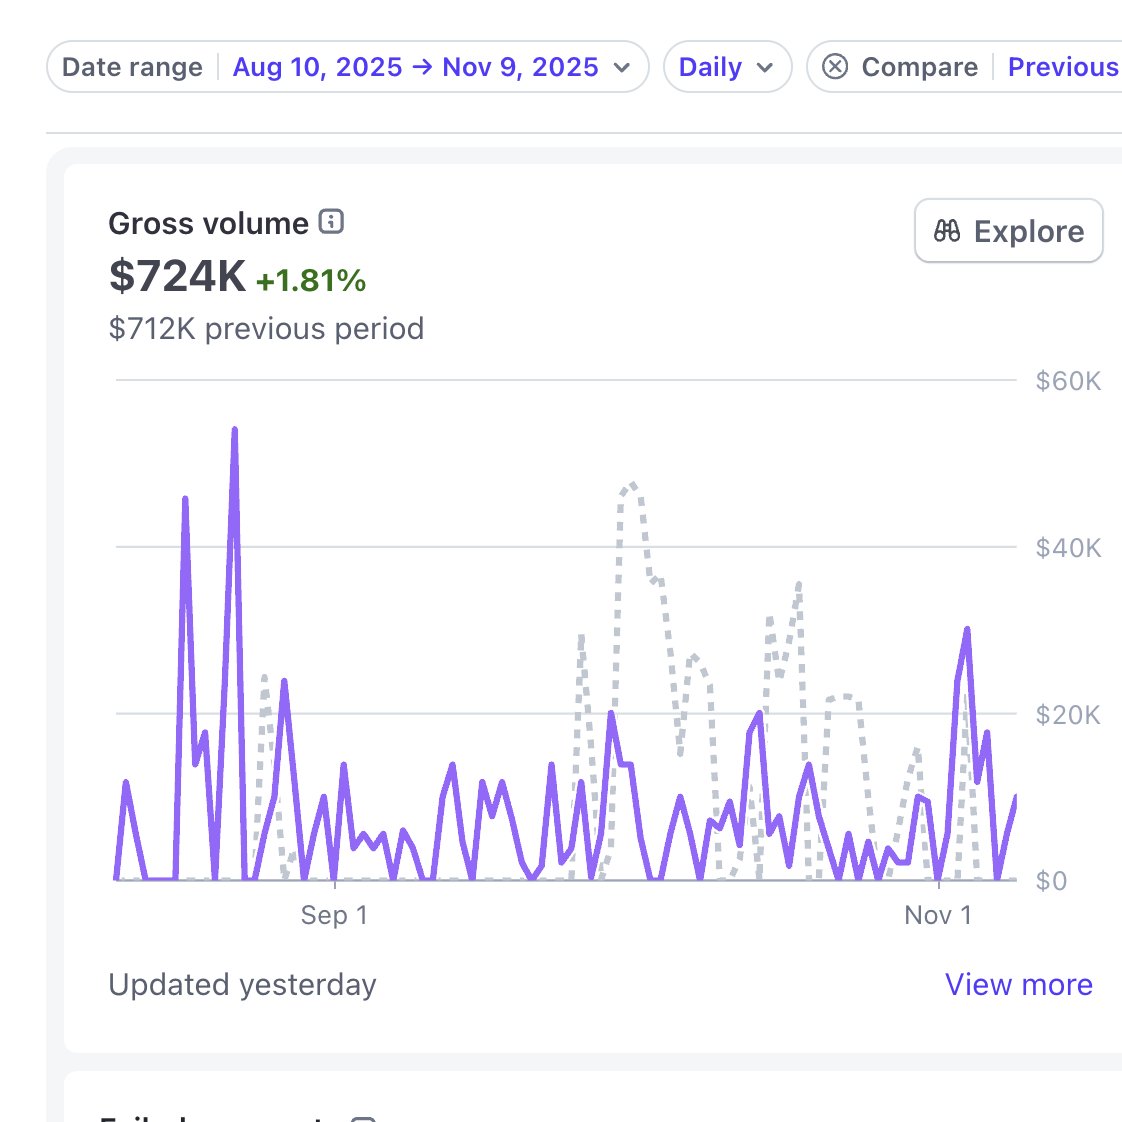Click the chevron beside Daily

767,68
